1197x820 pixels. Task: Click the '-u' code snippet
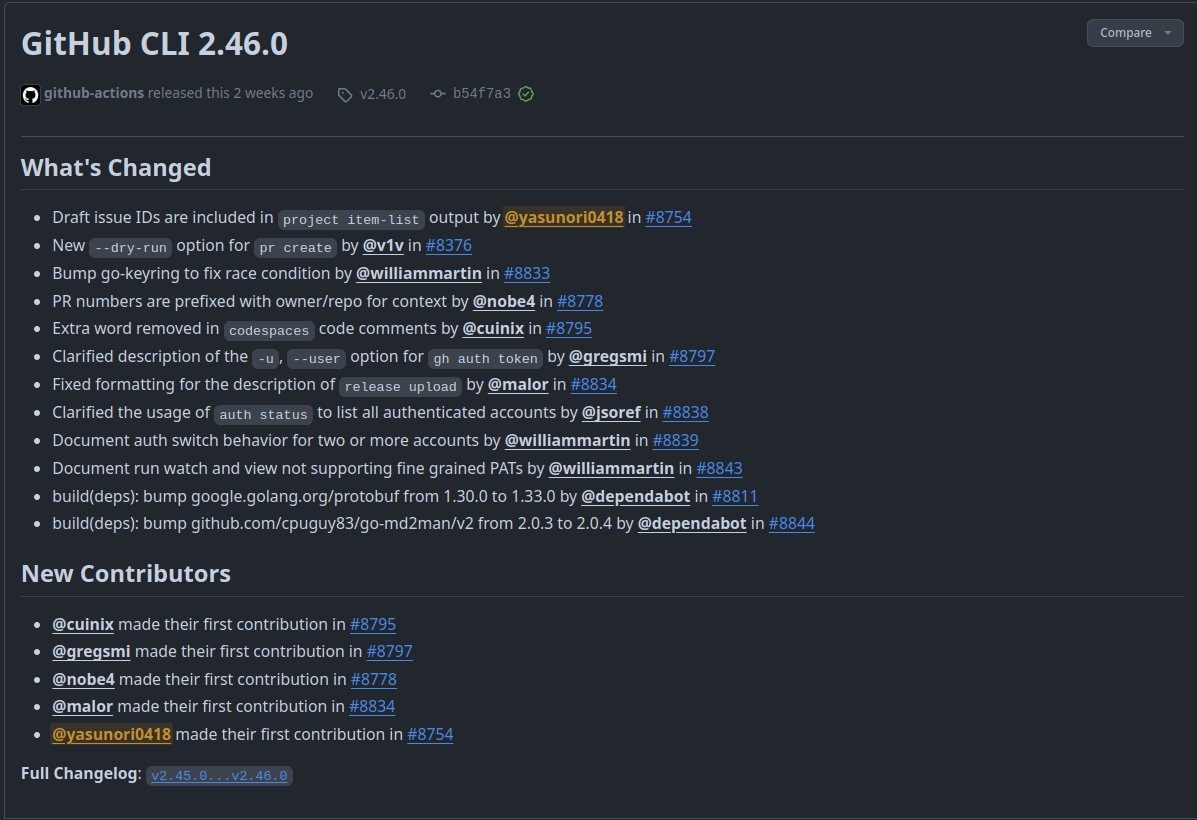266,359
